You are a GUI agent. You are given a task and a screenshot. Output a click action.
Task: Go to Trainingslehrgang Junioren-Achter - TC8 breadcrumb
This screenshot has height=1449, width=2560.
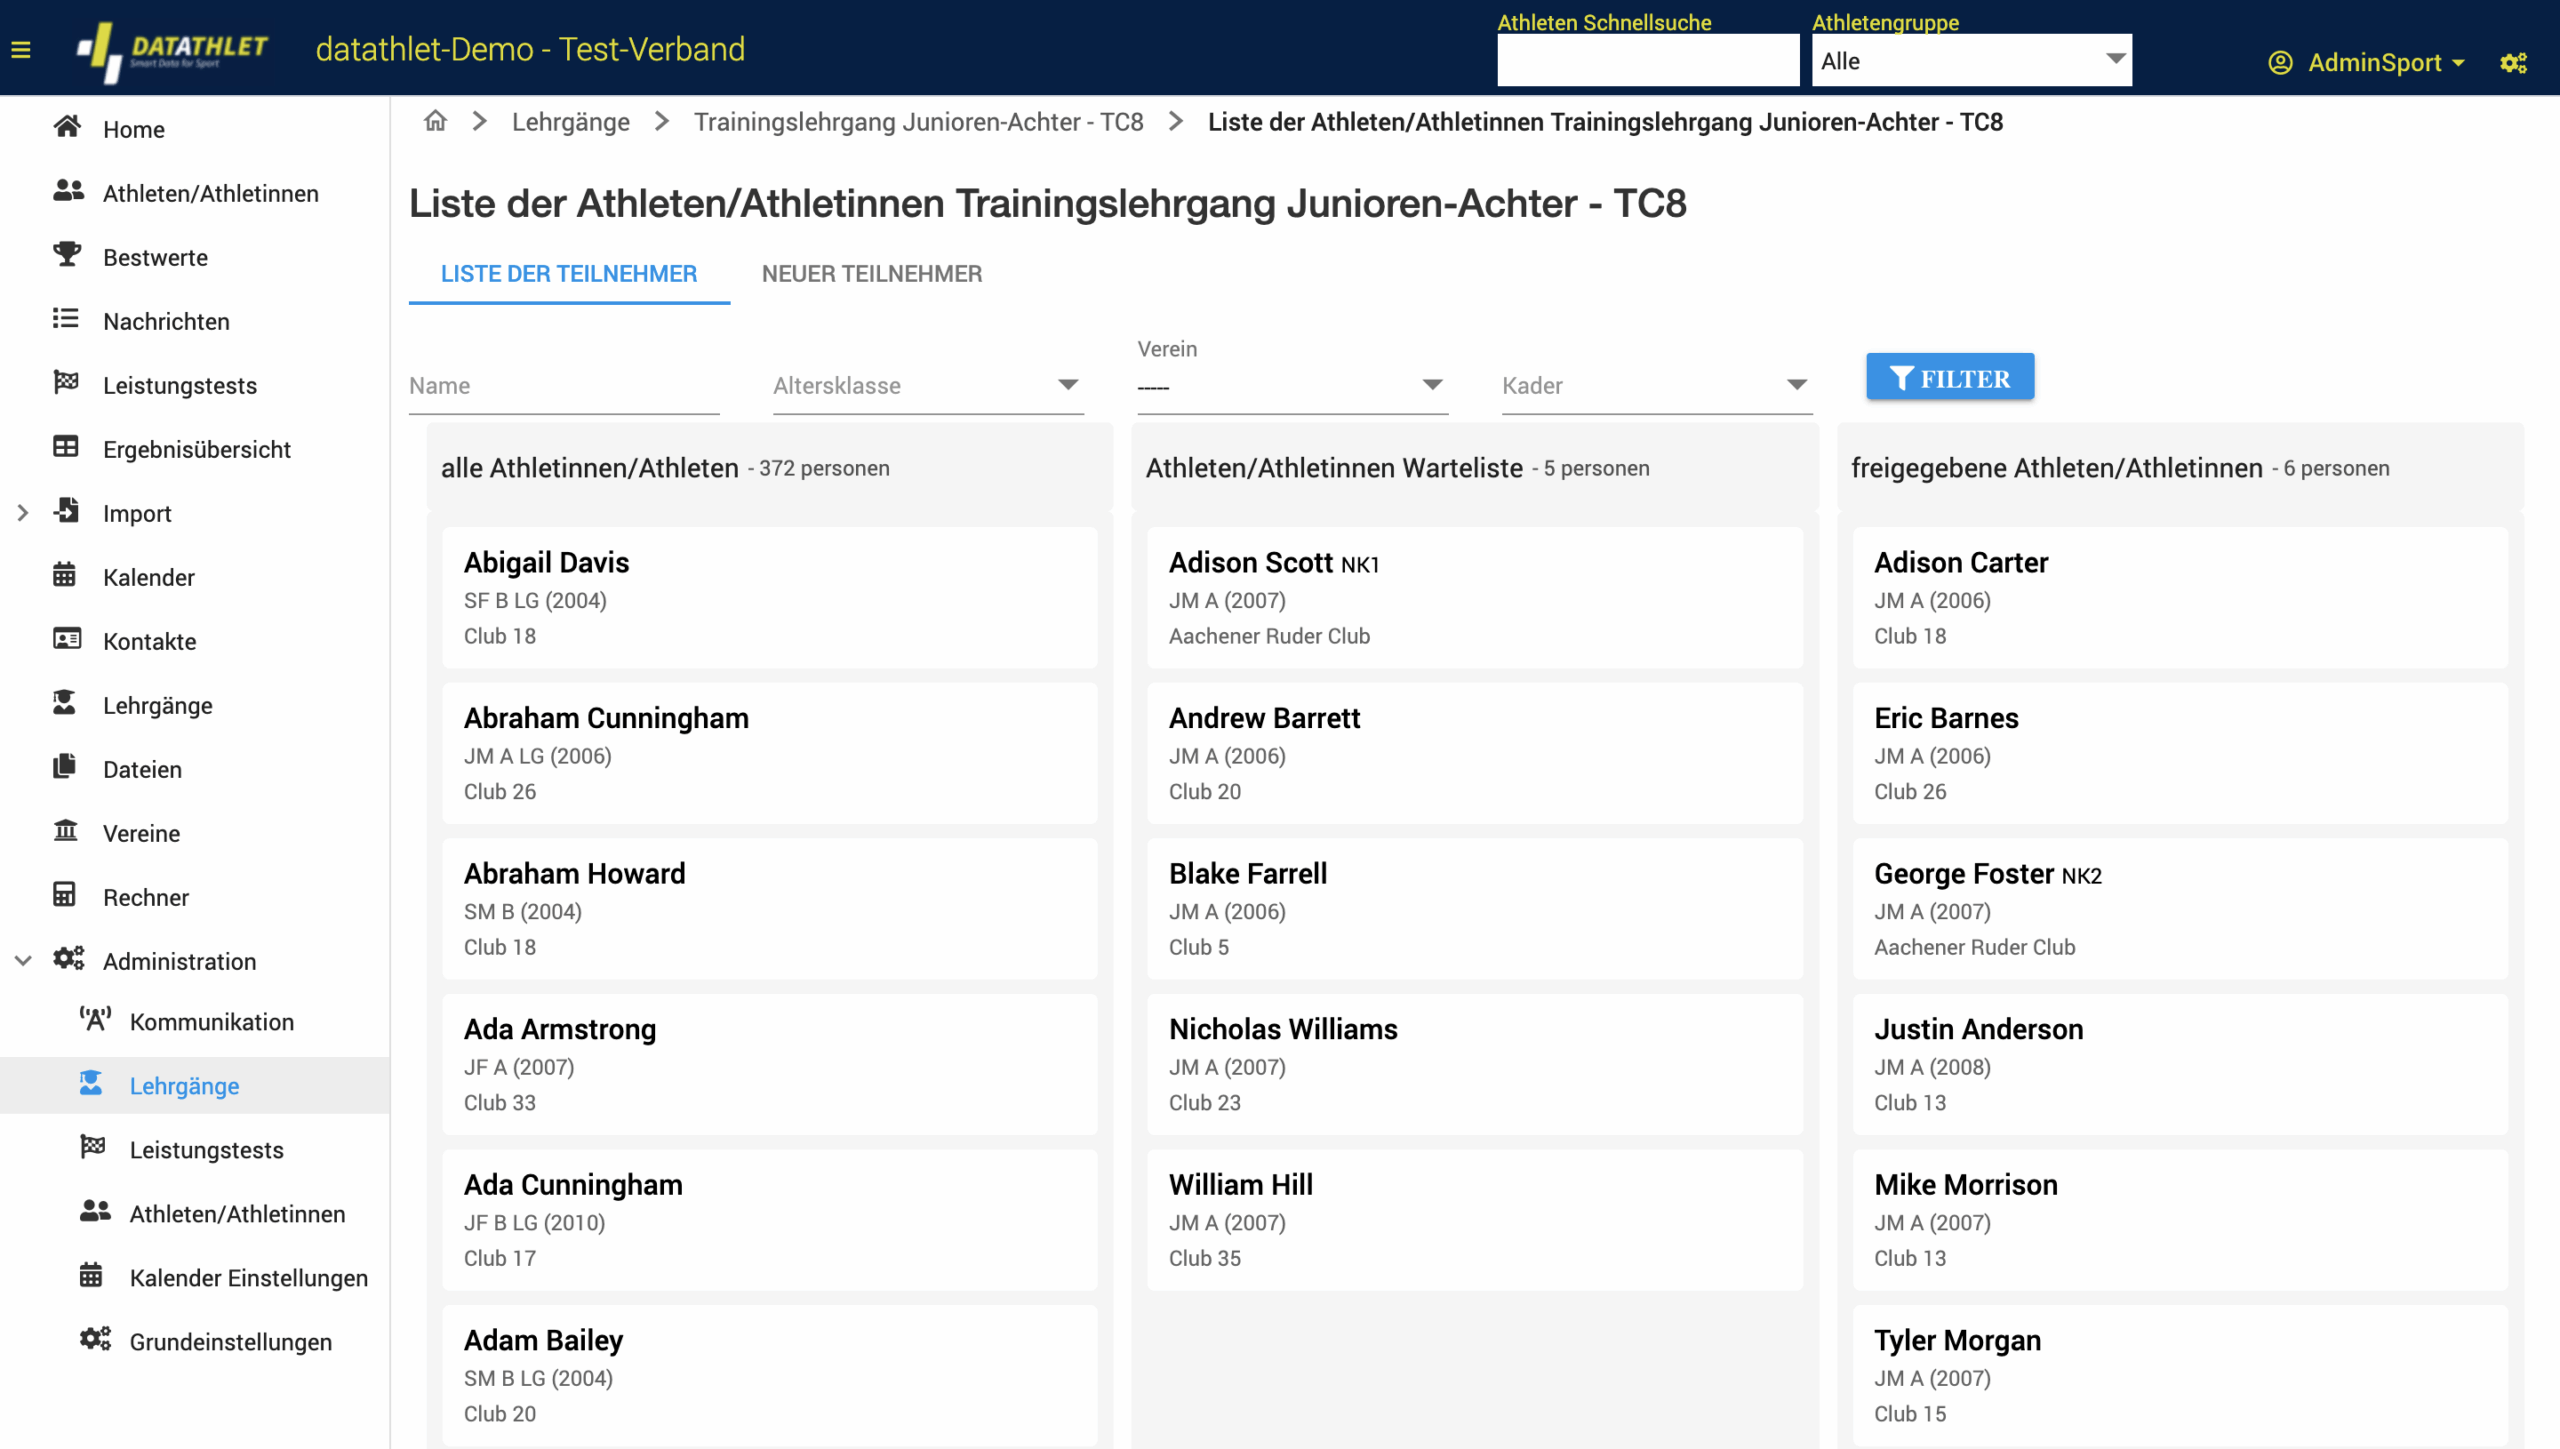coord(918,122)
